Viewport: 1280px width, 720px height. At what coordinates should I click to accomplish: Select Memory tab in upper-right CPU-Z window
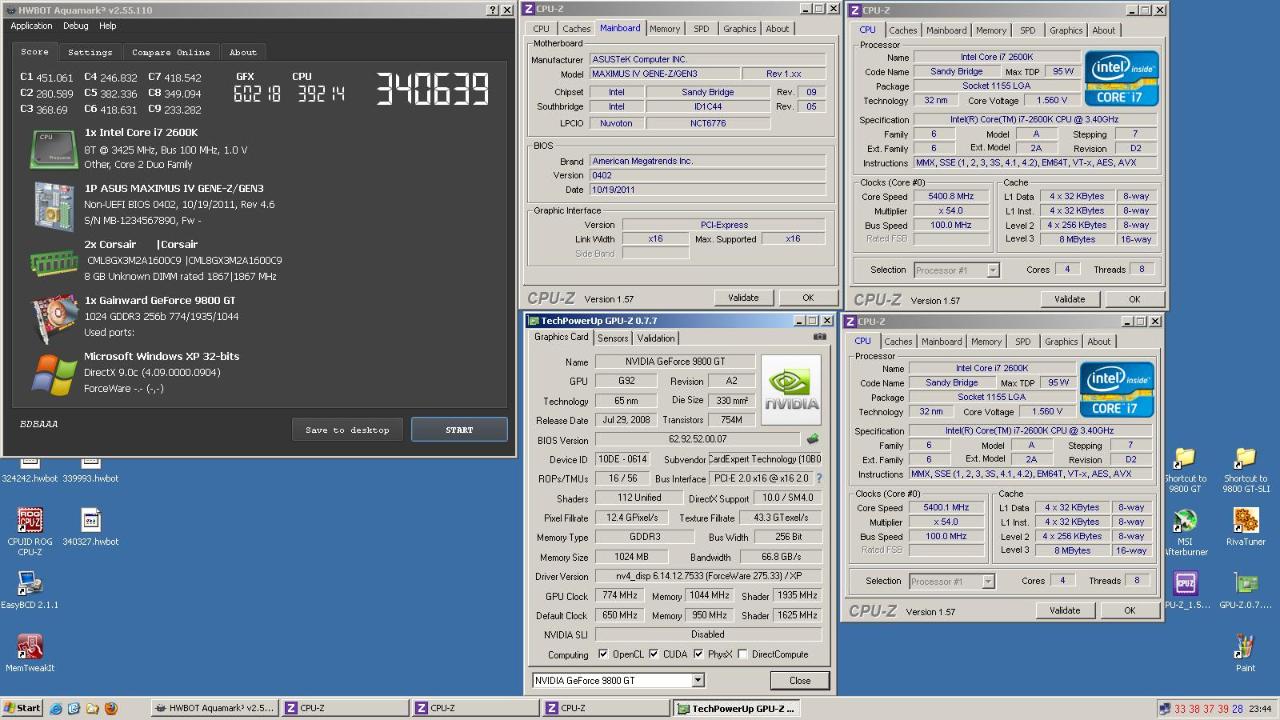(991, 31)
